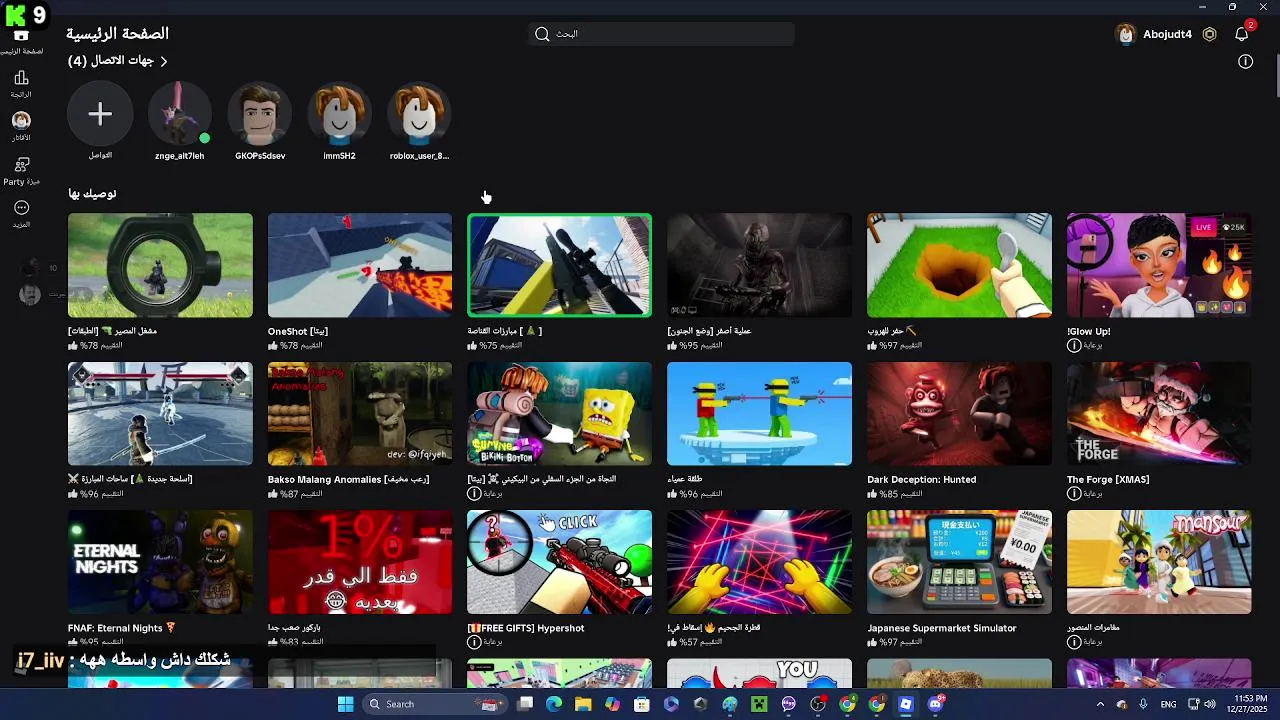This screenshot has width=1280, height=720.
Task: Open the highlighted sniper duels game thumbnail
Action: click(560, 265)
